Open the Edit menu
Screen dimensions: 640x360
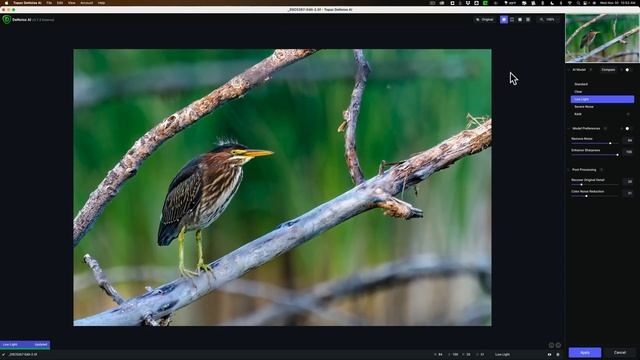[60, 3]
